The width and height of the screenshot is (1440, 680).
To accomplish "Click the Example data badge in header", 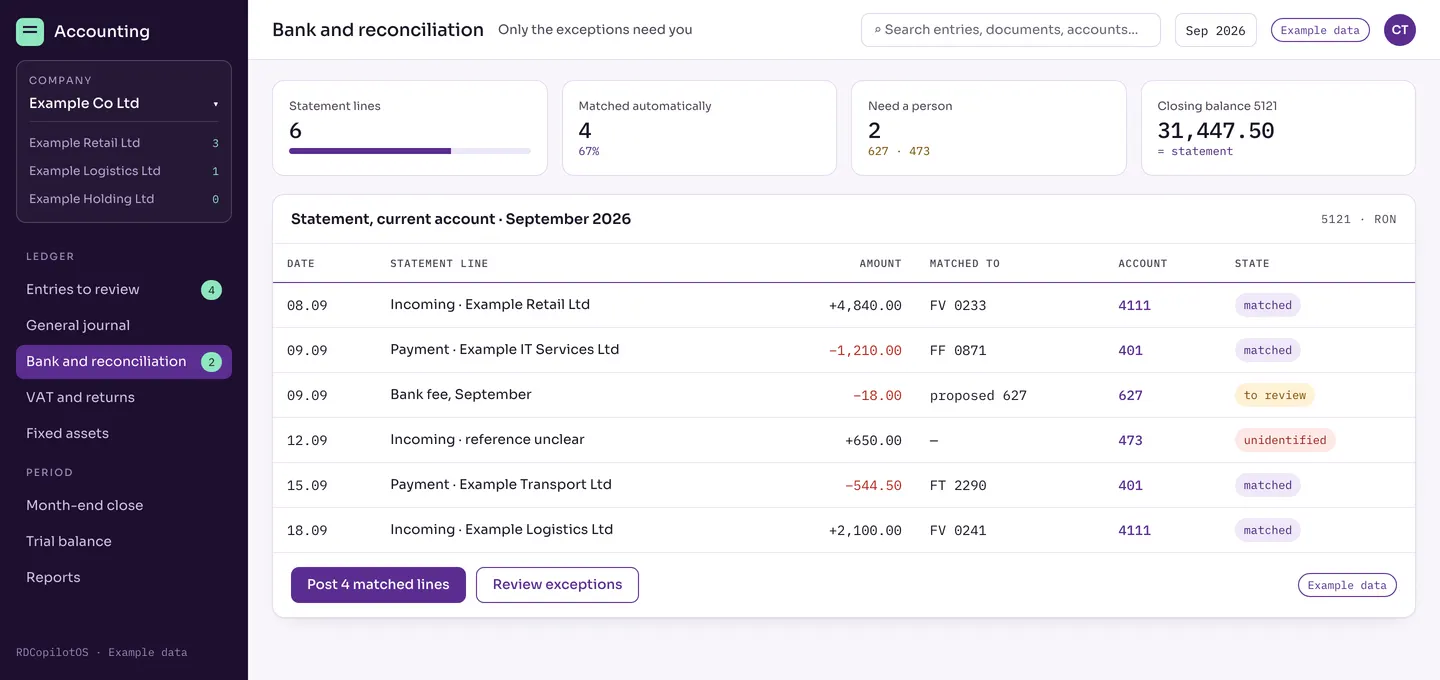I will pos(1320,30).
